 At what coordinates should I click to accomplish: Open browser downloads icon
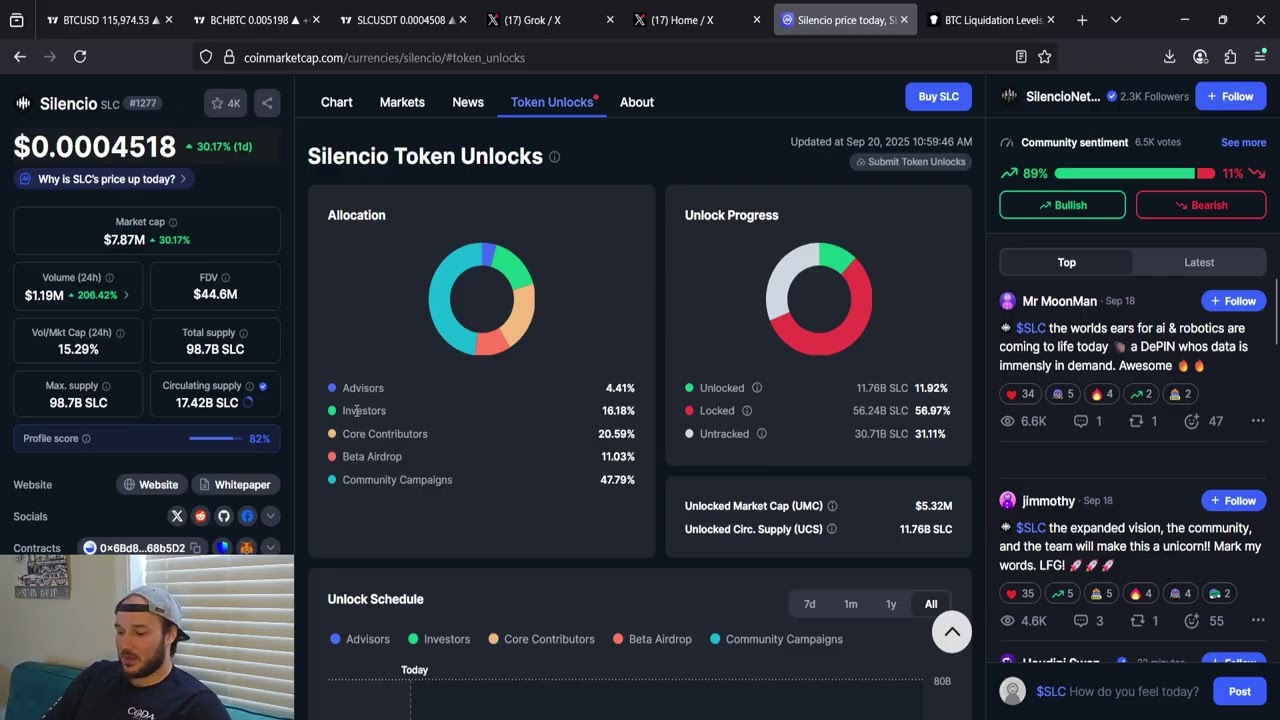(1169, 57)
